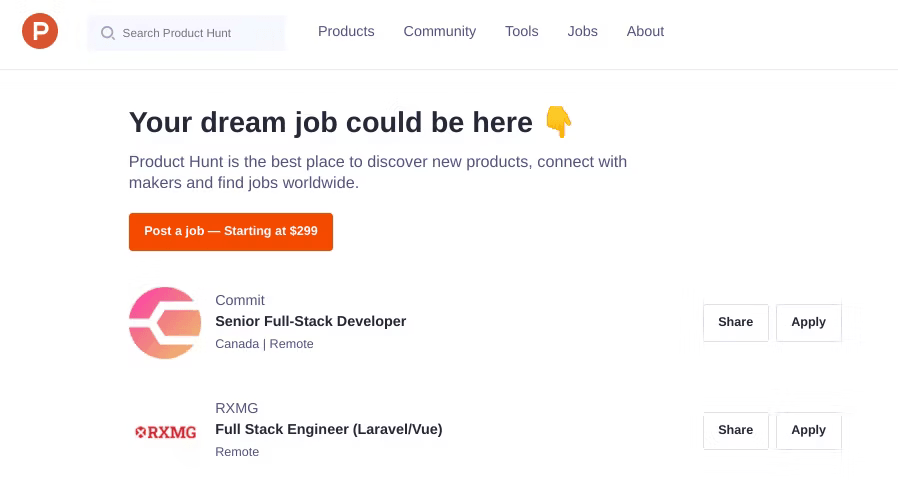Viewport: 898px width, 481px height.
Task: Apply to the RXMG Full Stack Engineer job
Action: pos(808,430)
